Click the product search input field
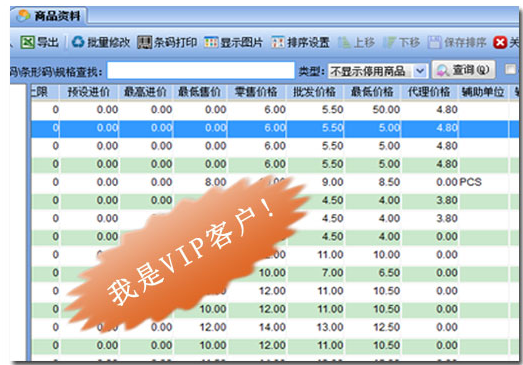 coord(201,70)
